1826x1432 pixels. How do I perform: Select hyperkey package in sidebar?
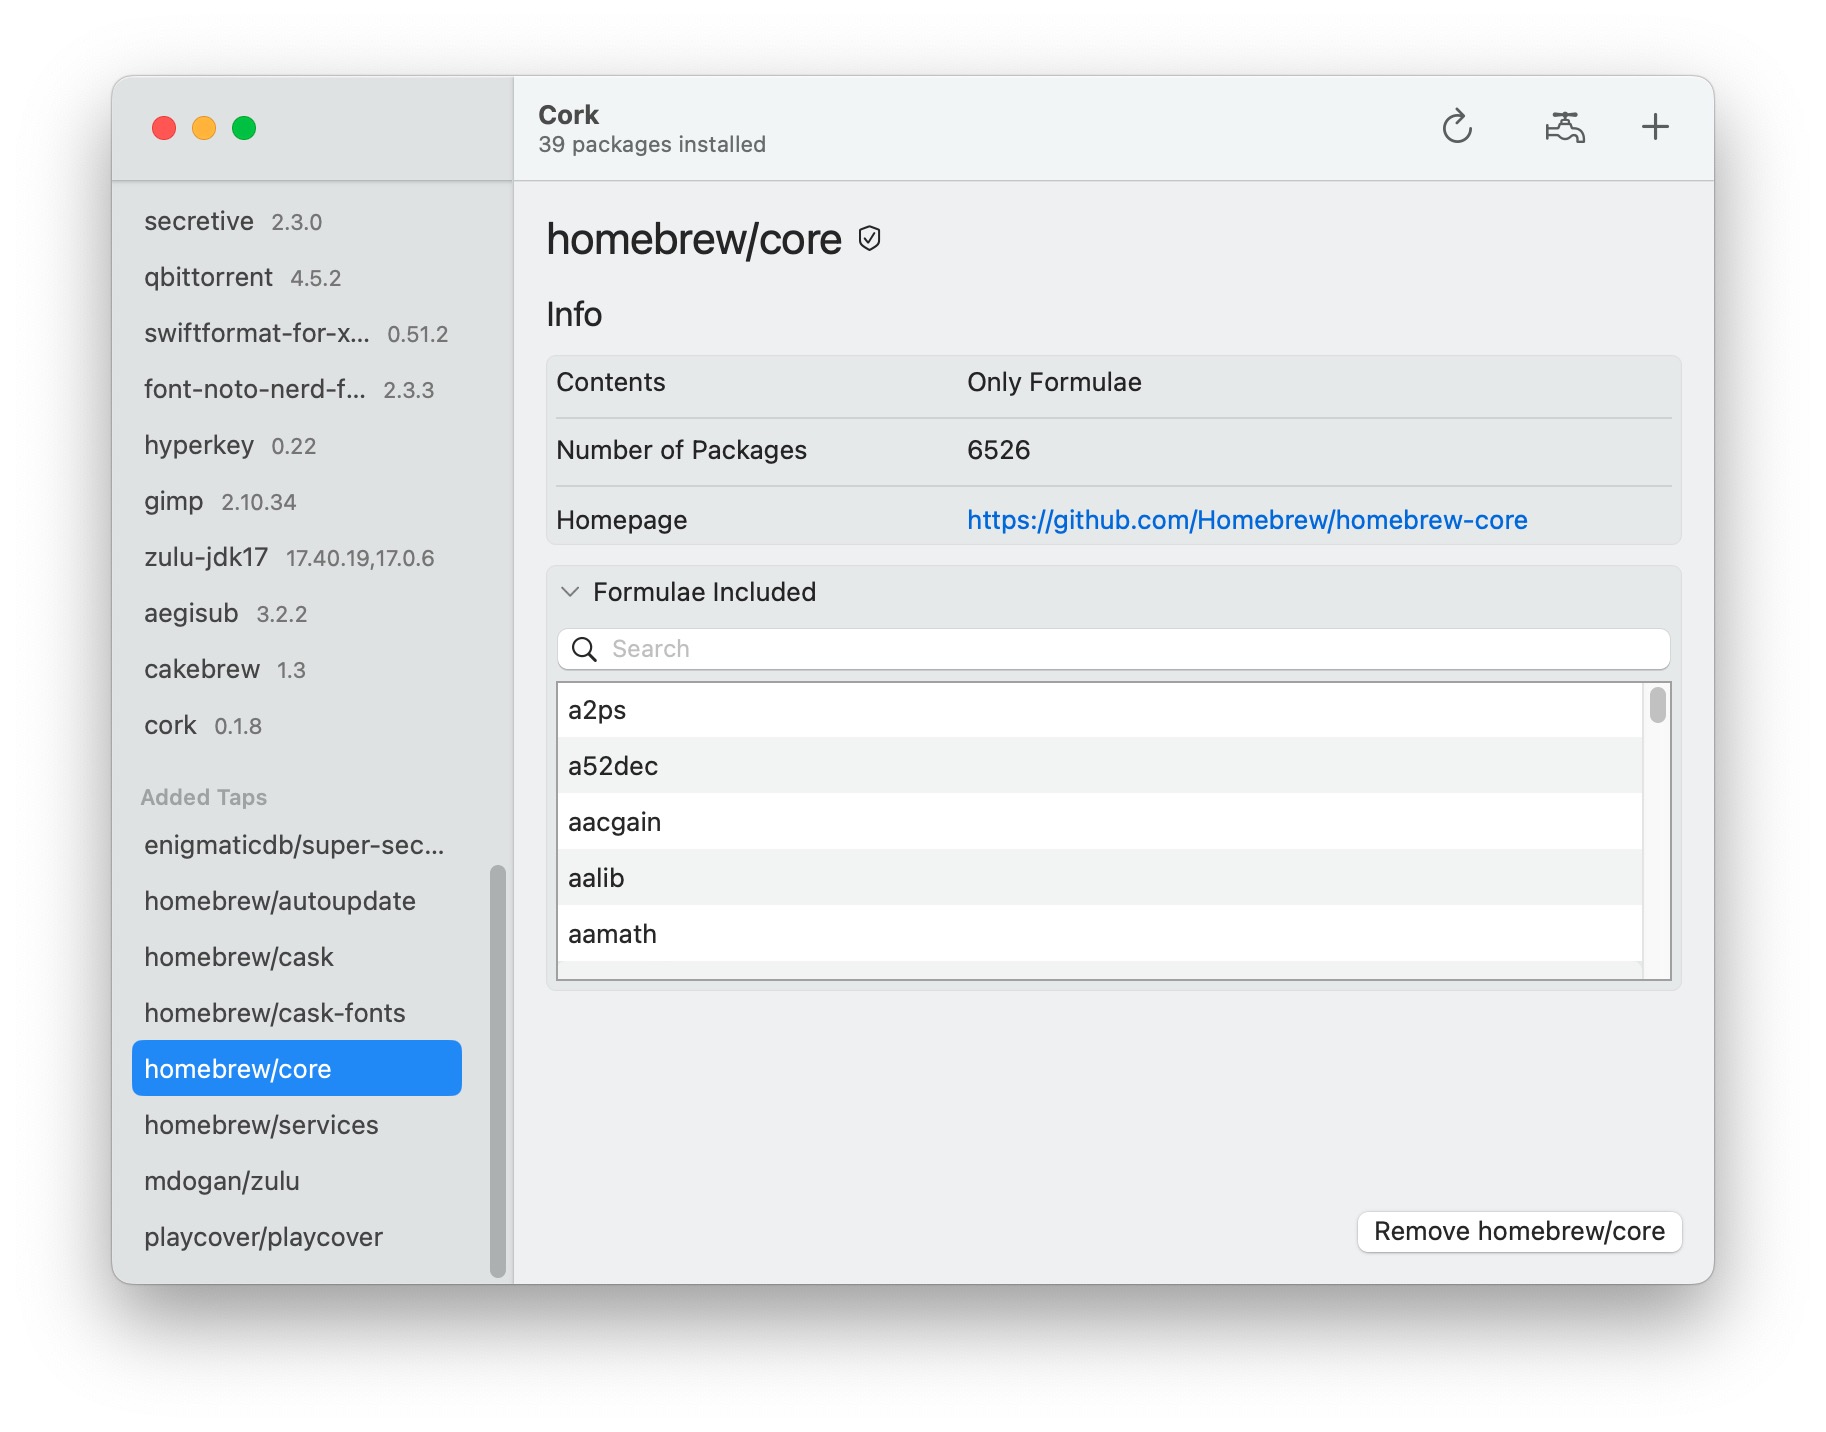tap(297, 445)
